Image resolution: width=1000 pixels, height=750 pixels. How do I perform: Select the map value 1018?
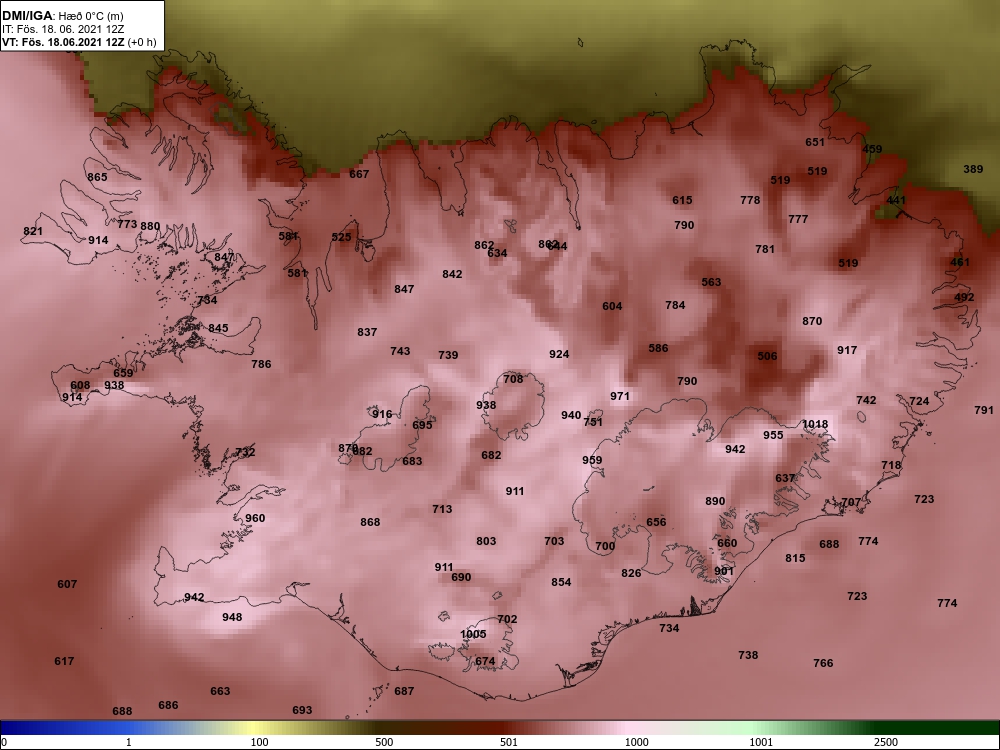815,423
